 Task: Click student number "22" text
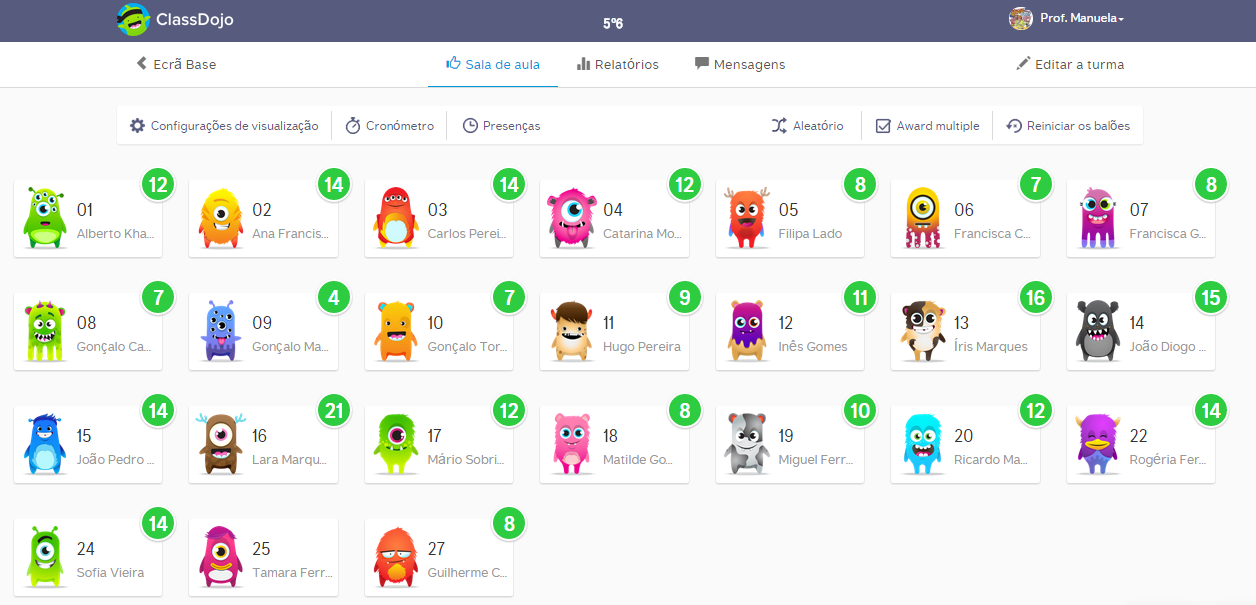coord(1139,436)
